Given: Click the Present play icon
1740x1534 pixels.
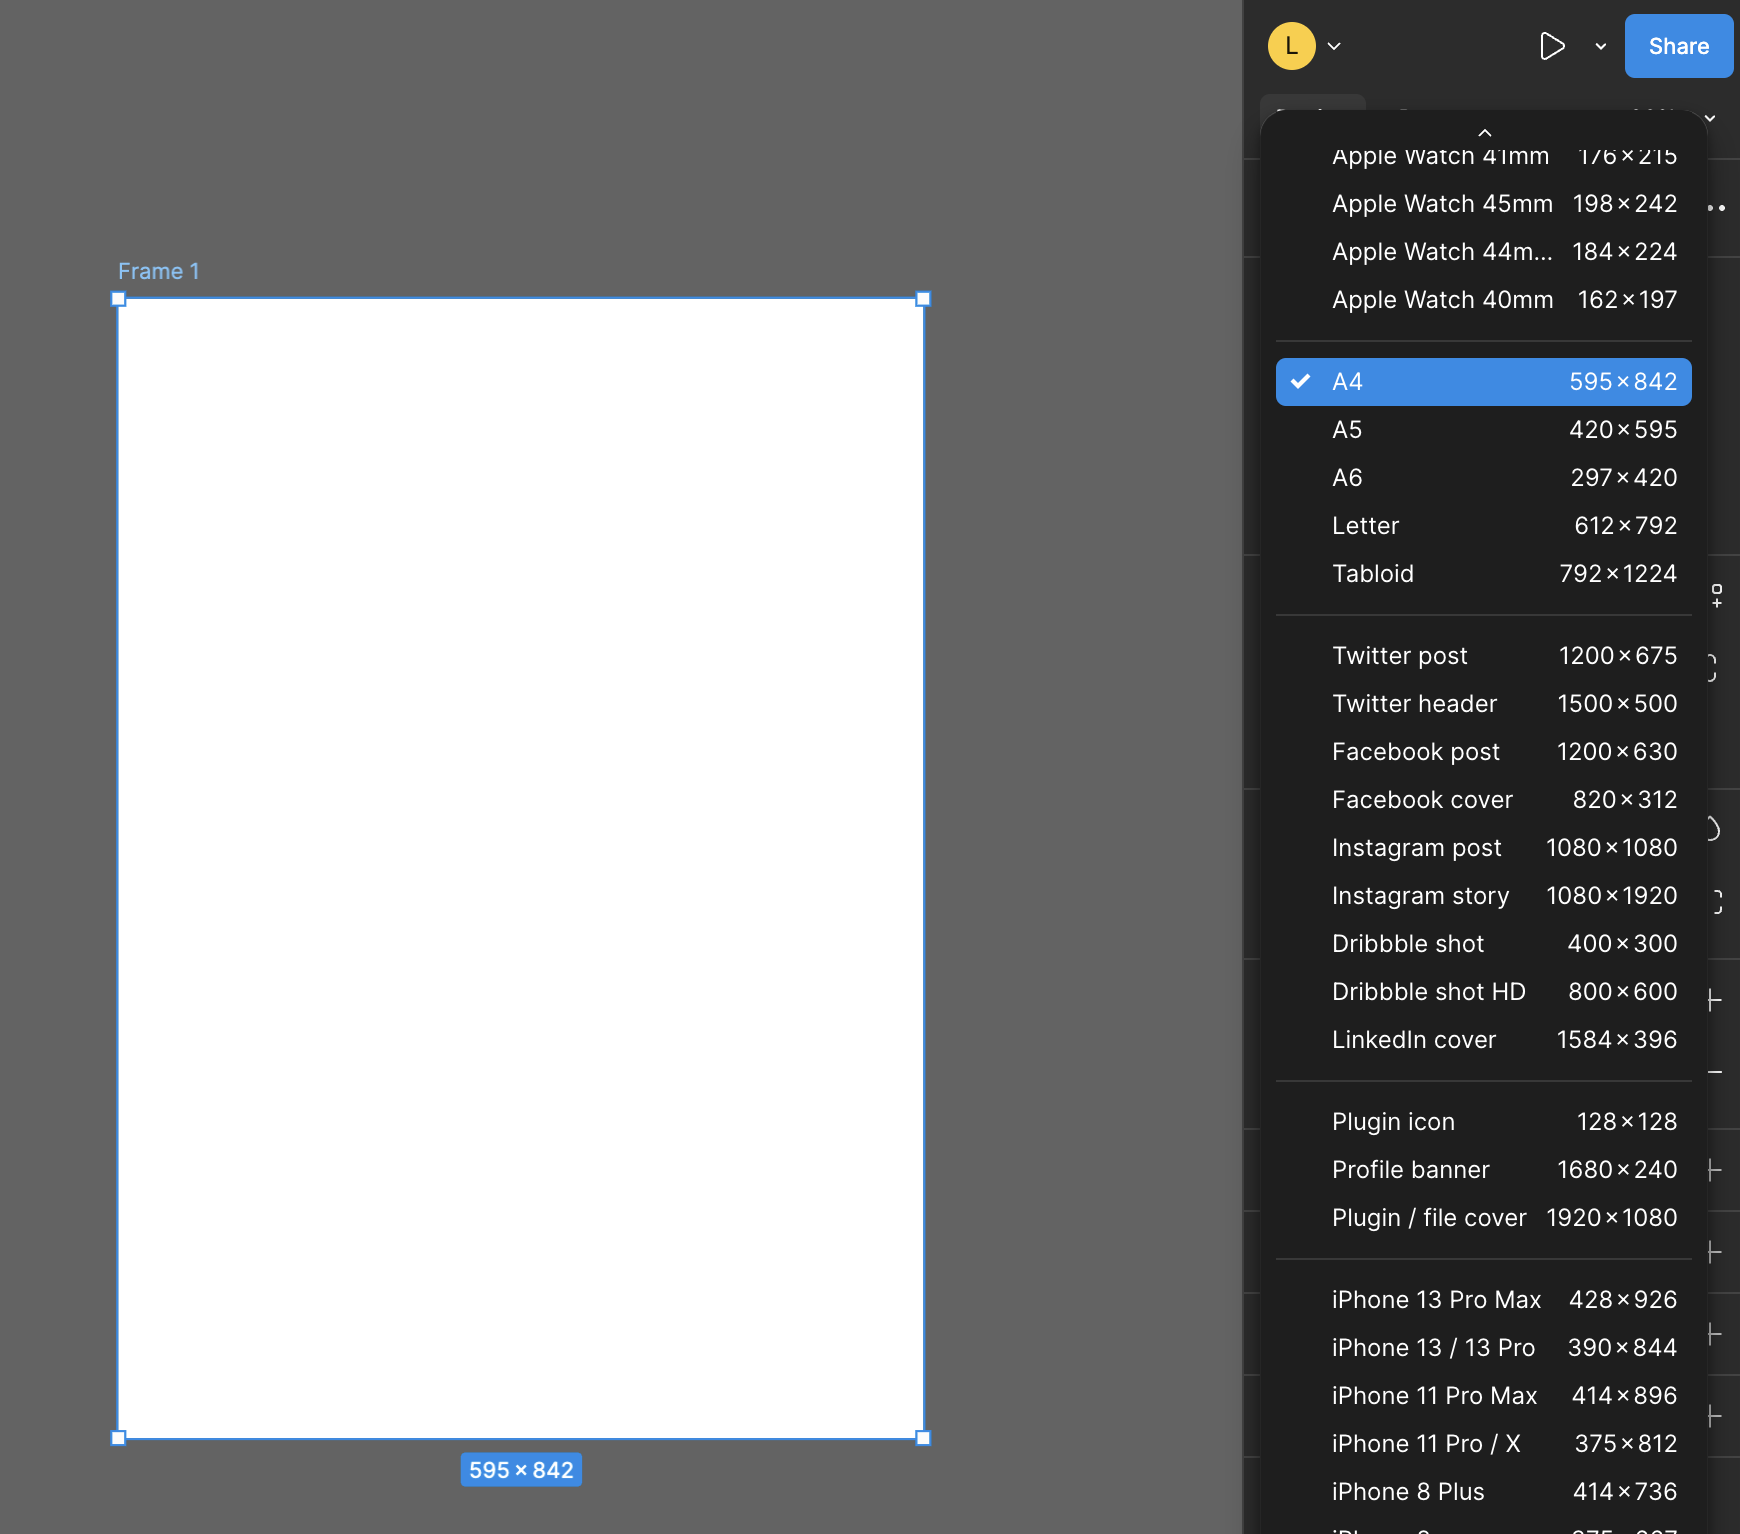Looking at the screenshot, I should (1551, 46).
